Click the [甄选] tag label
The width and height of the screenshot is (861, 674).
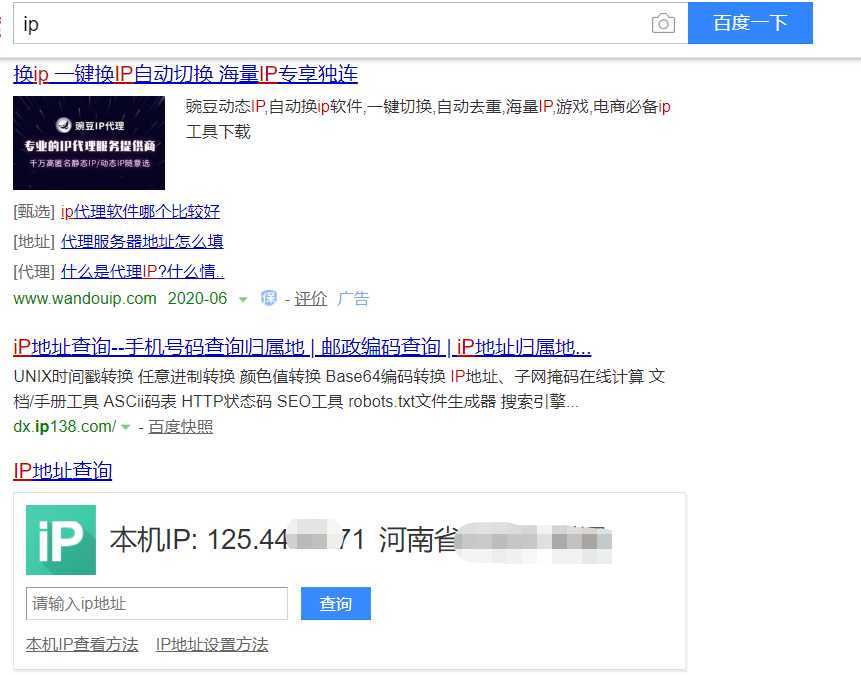point(34,211)
